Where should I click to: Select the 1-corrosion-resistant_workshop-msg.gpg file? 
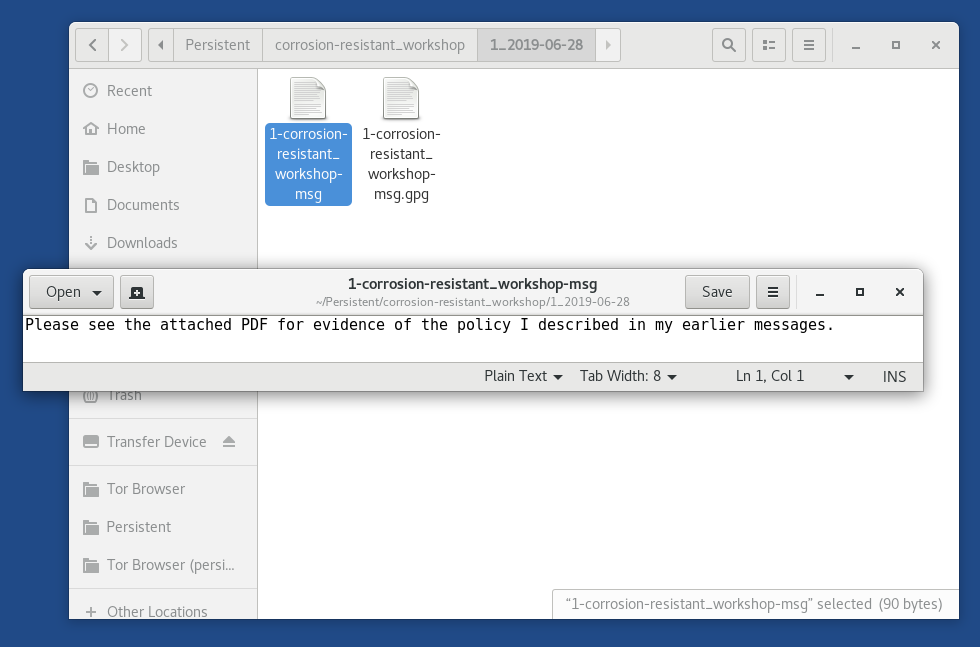[x=401, y=141]
